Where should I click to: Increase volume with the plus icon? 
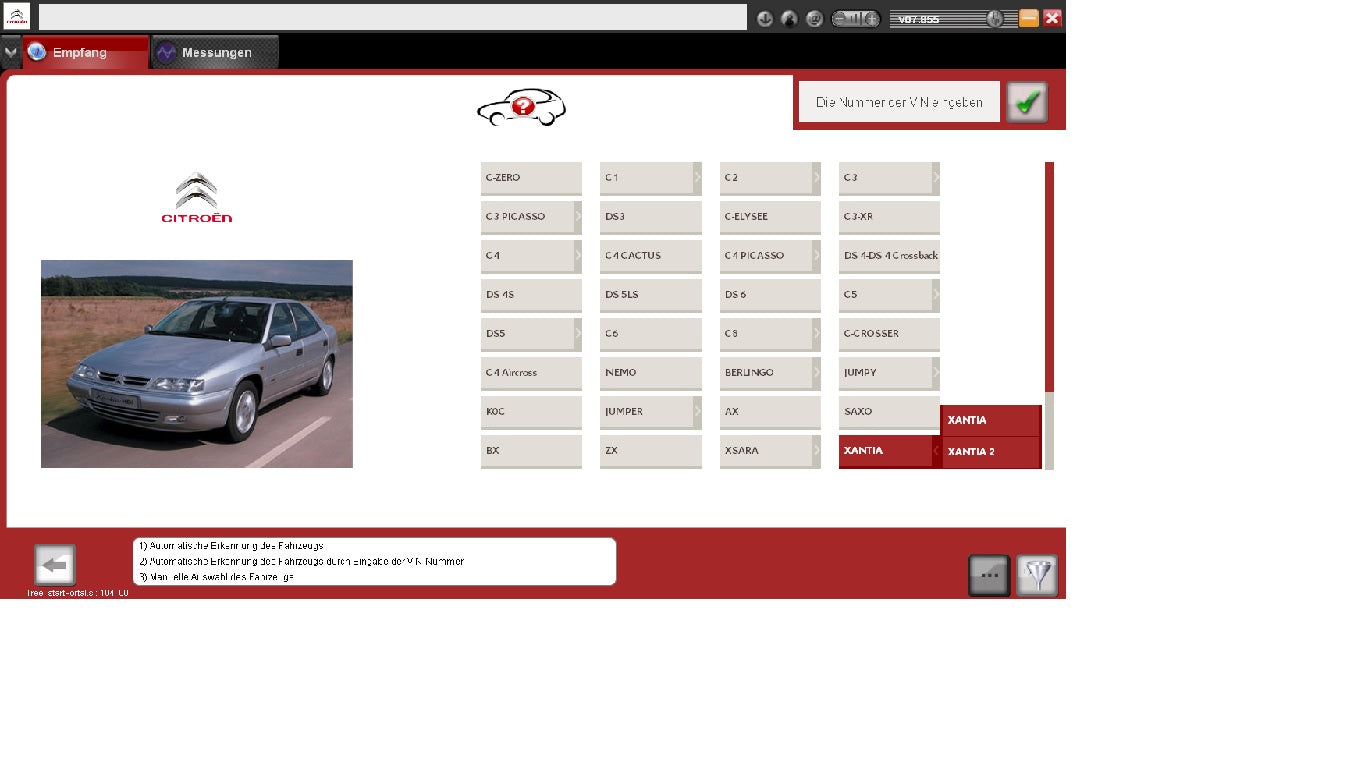pos(871,18)
